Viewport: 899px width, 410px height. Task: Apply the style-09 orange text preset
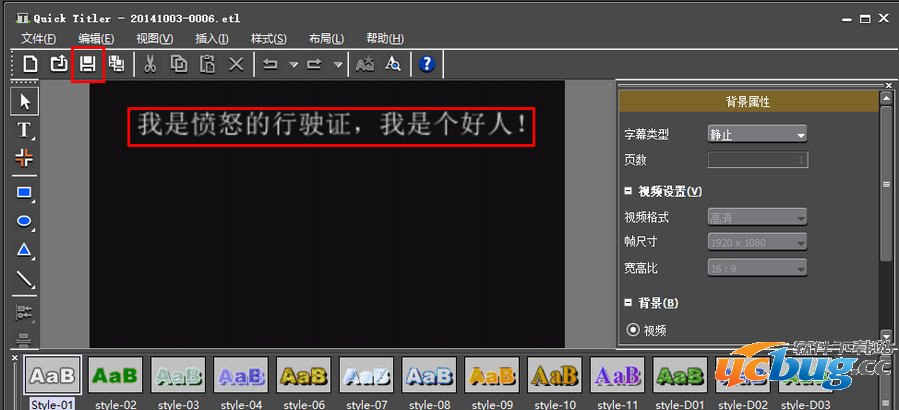pos(492,376)
